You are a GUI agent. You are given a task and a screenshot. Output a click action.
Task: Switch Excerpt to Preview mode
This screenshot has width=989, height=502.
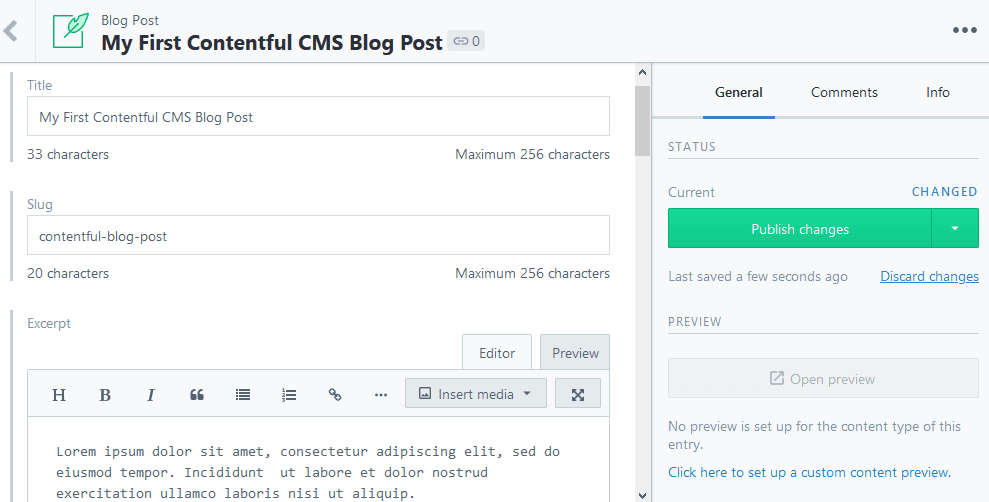[x=575, y=353]
